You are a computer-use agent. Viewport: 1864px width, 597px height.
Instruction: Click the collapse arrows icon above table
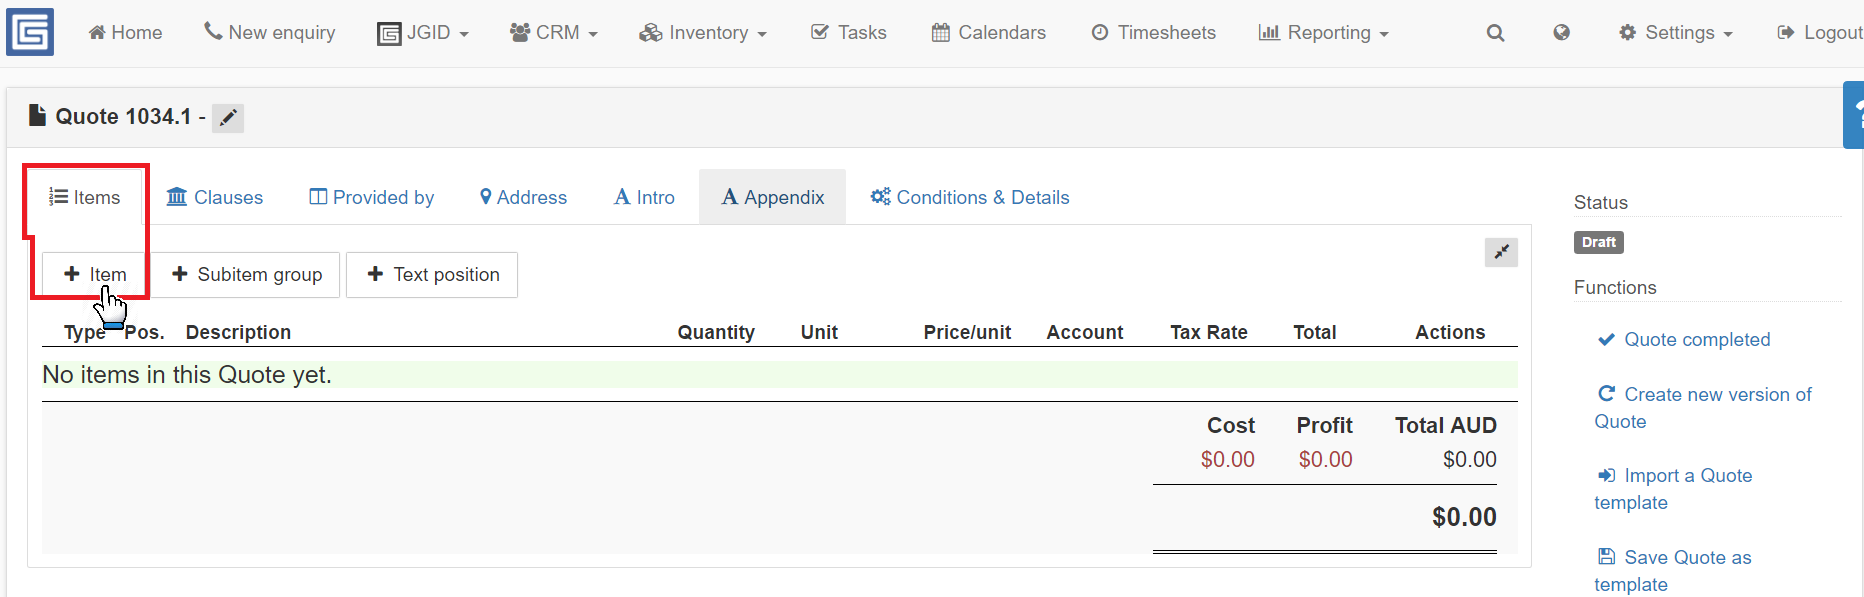point(1501,252)
